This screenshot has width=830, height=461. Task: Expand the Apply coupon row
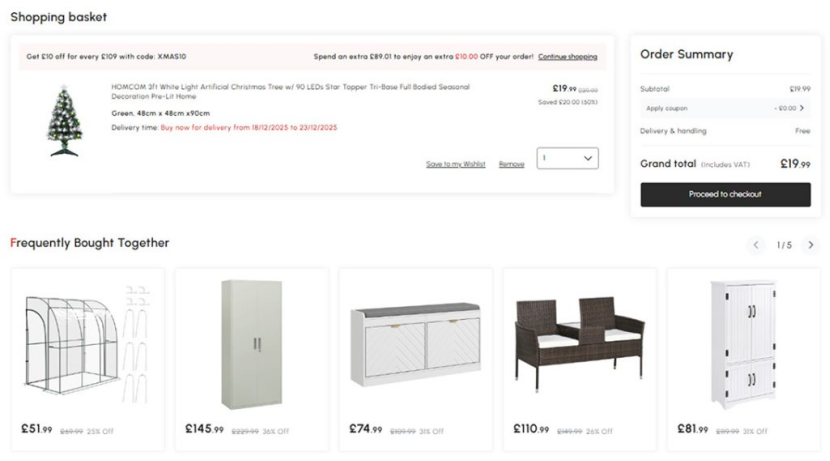pos(725,108)
